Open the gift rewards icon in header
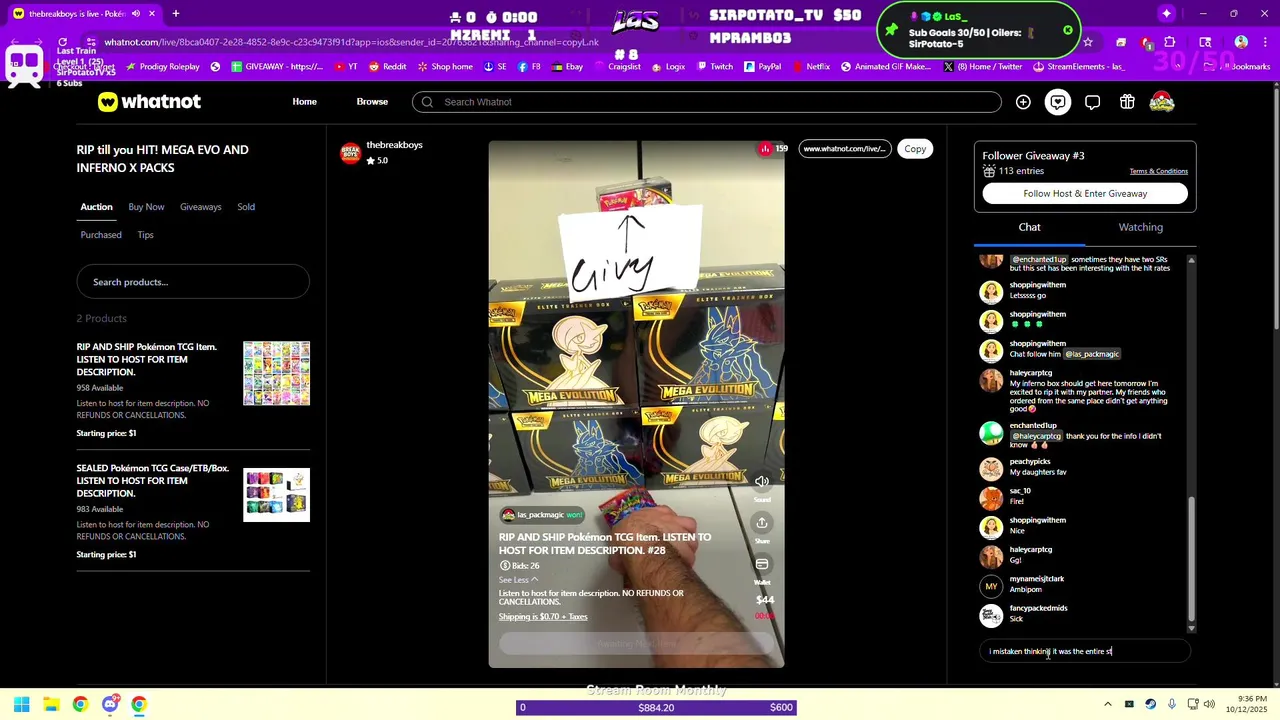1280x720 pixels. click(x=1127, y=102)
